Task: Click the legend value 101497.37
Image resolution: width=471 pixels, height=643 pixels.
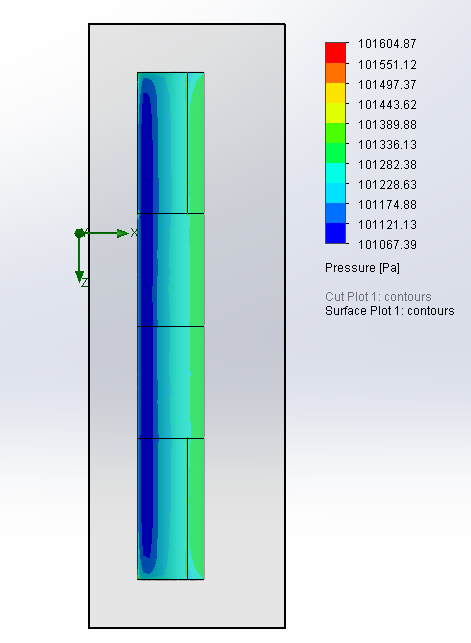Action: point(387,84)
